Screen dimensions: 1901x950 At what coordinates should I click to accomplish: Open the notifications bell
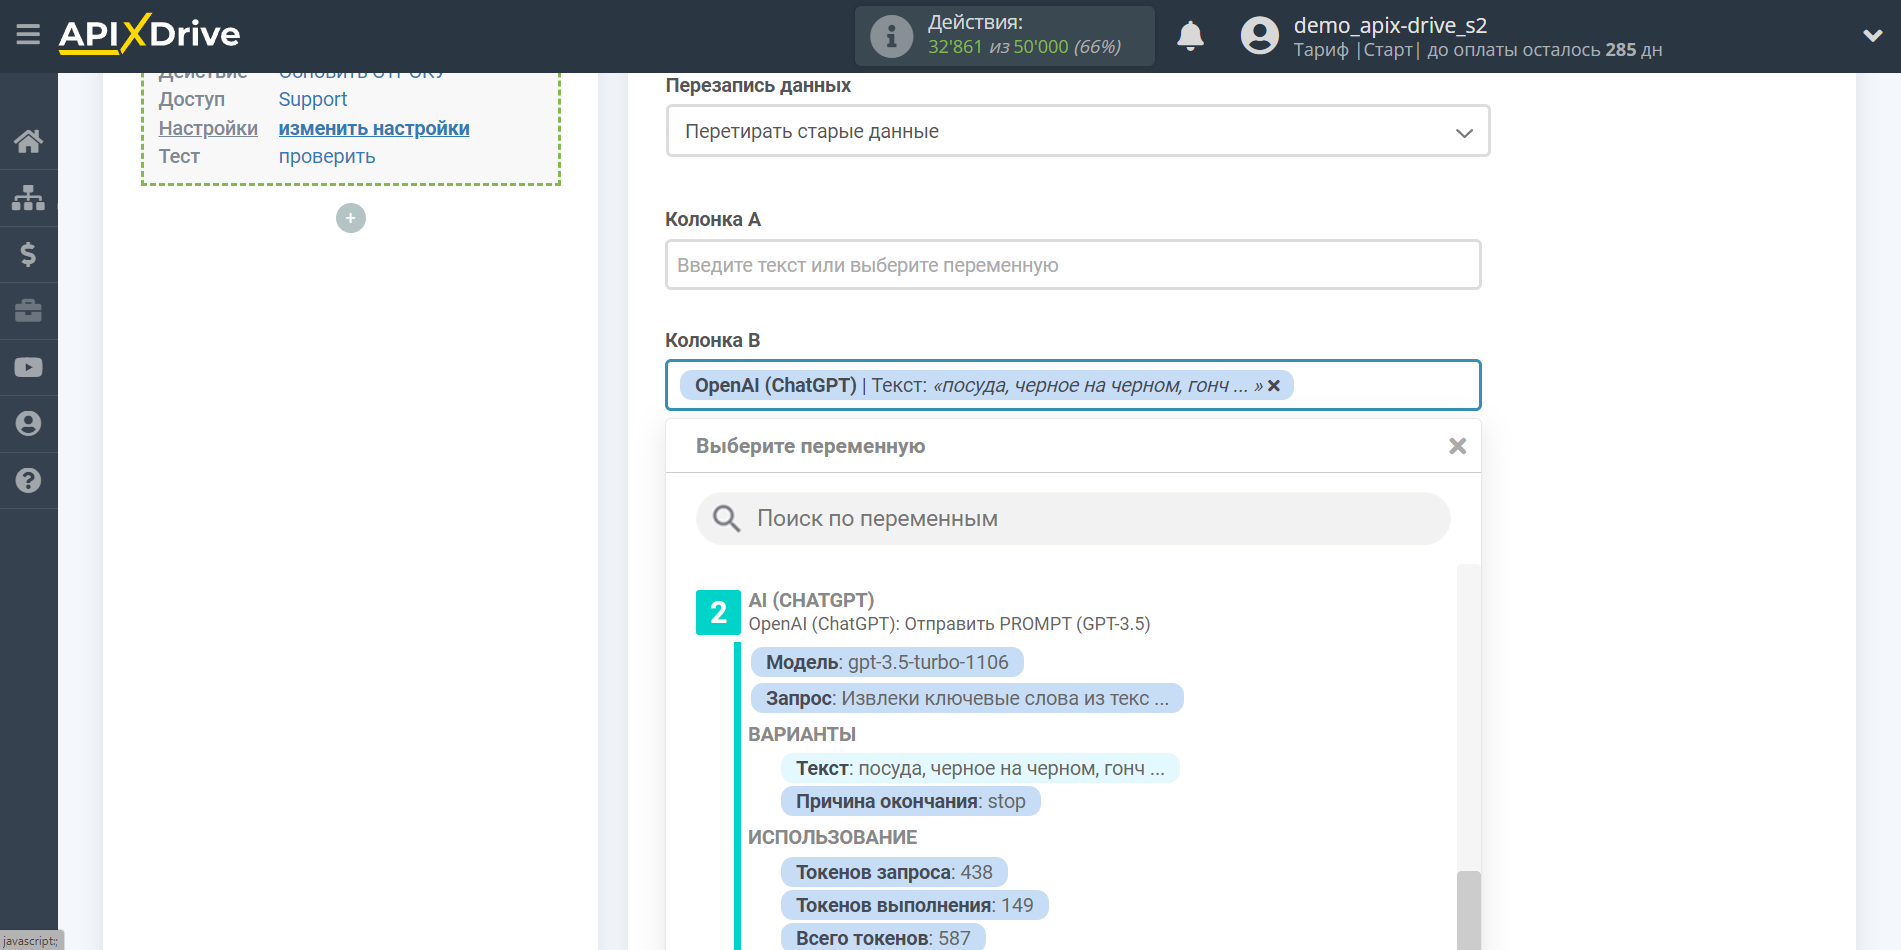(x=1190, y=36)
